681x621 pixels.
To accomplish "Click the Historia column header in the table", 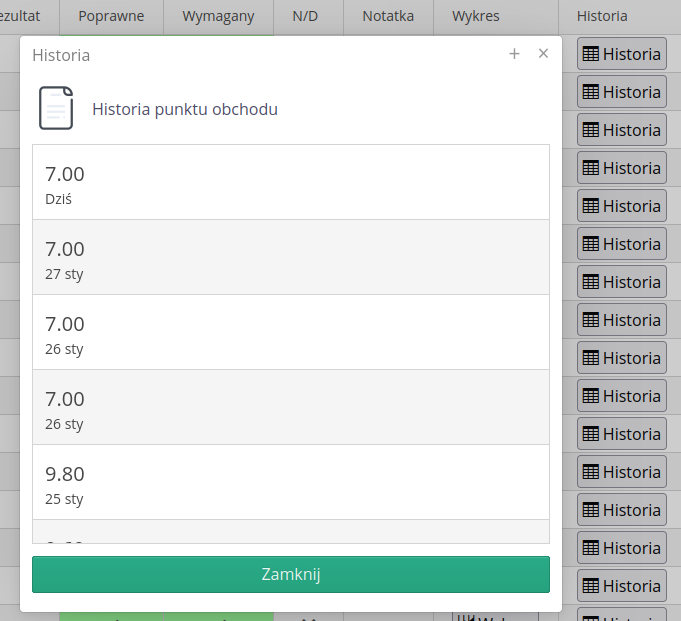I will 602,16.
